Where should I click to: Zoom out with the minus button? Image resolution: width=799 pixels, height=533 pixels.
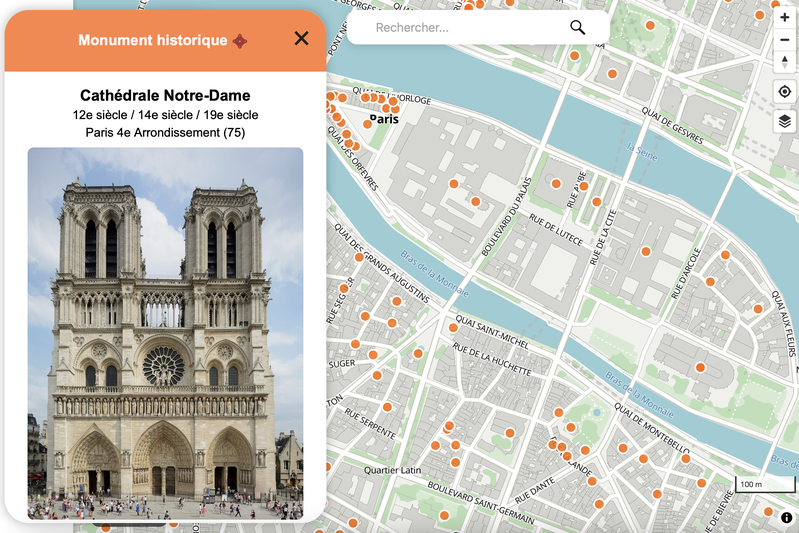pyautogui.click(x=784, y=40)
